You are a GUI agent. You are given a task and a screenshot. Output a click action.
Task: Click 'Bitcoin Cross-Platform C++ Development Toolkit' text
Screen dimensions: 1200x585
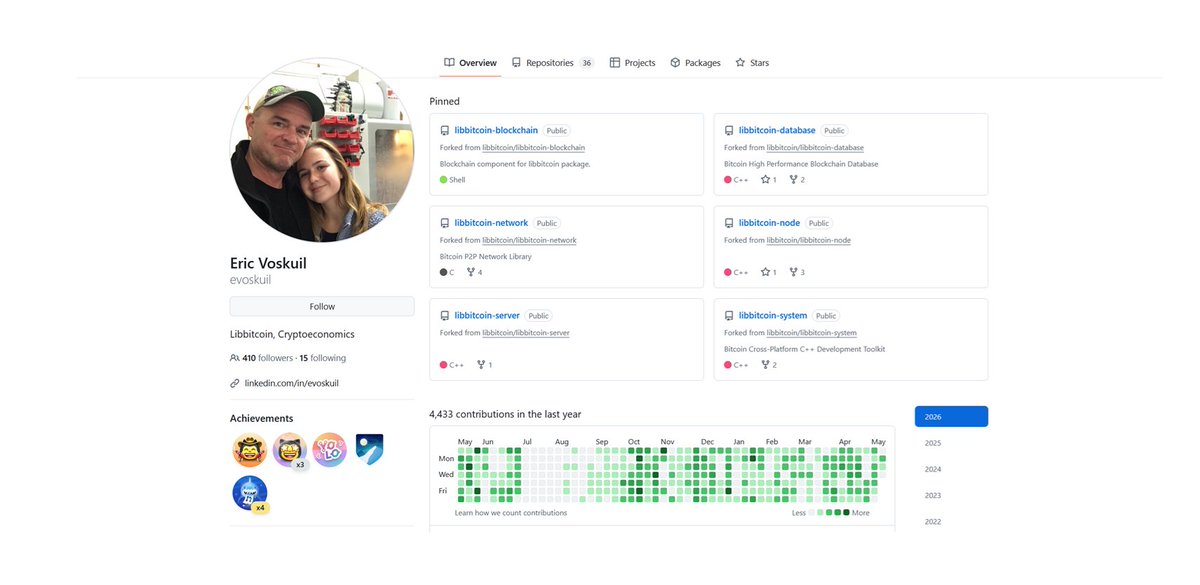[x=805, y=349]
